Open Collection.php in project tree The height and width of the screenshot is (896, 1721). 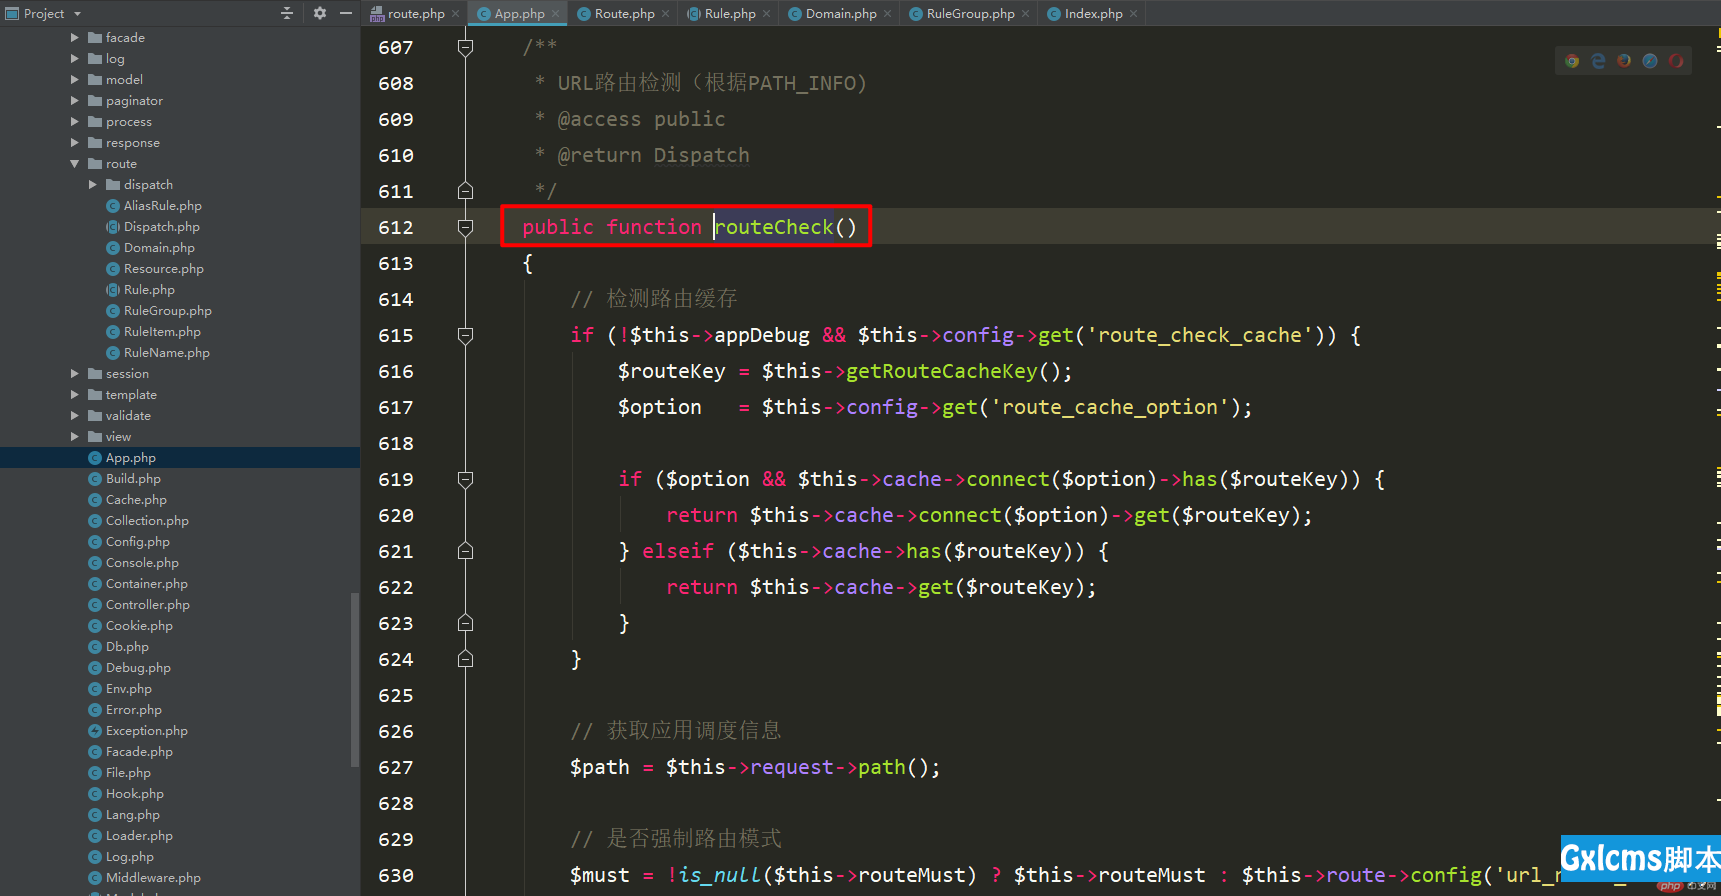point(139,520)
